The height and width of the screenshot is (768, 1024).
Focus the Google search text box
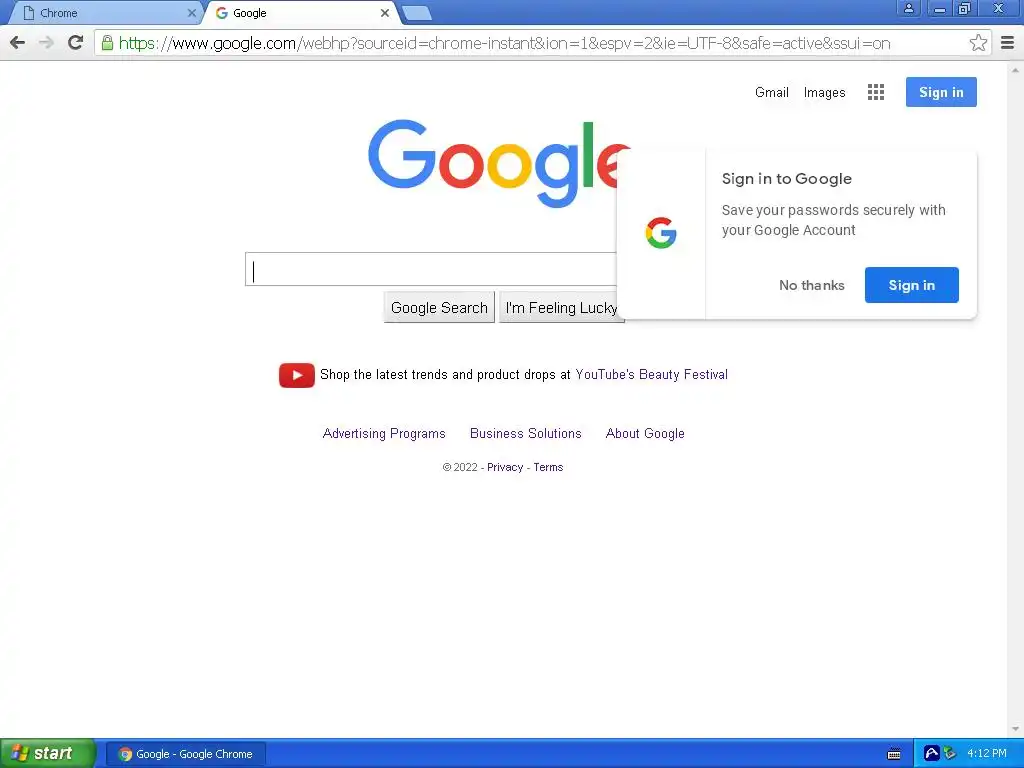click(x=431, y=269)
